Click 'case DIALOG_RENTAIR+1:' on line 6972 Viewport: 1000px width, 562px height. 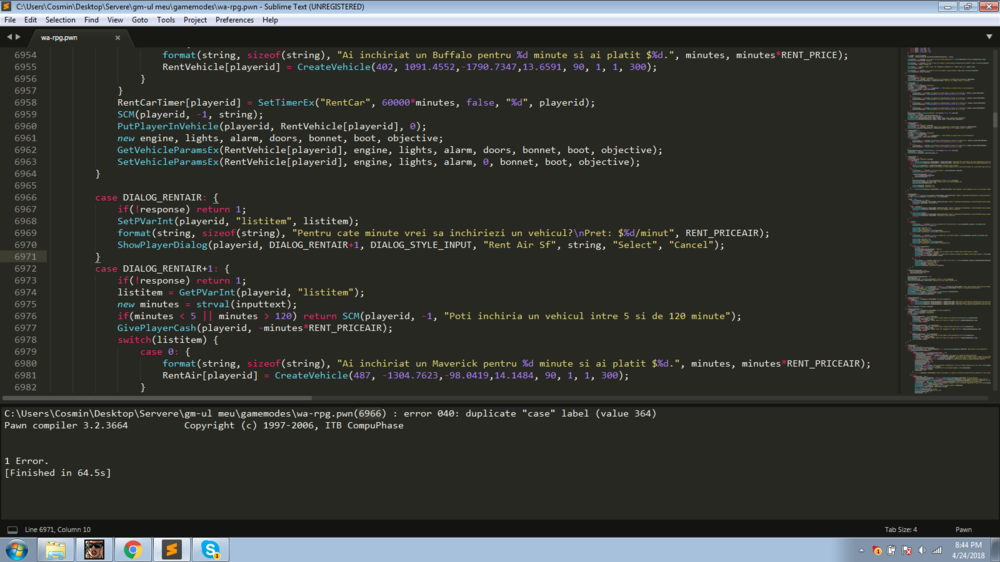pyautogui.click(x=157, y=269)
